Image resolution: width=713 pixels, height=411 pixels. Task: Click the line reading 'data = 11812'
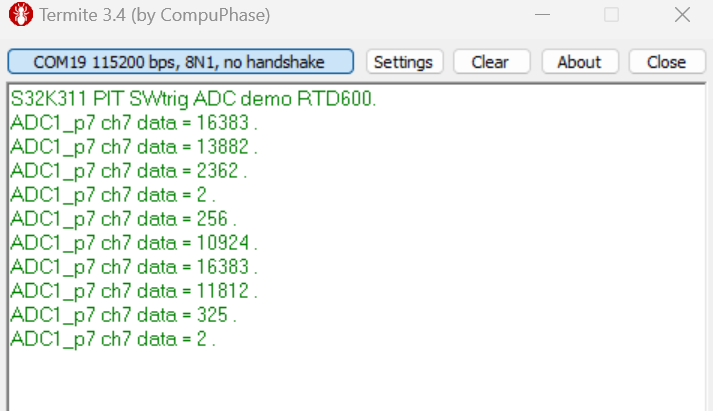pyautogui.click(x=134, y=291)
